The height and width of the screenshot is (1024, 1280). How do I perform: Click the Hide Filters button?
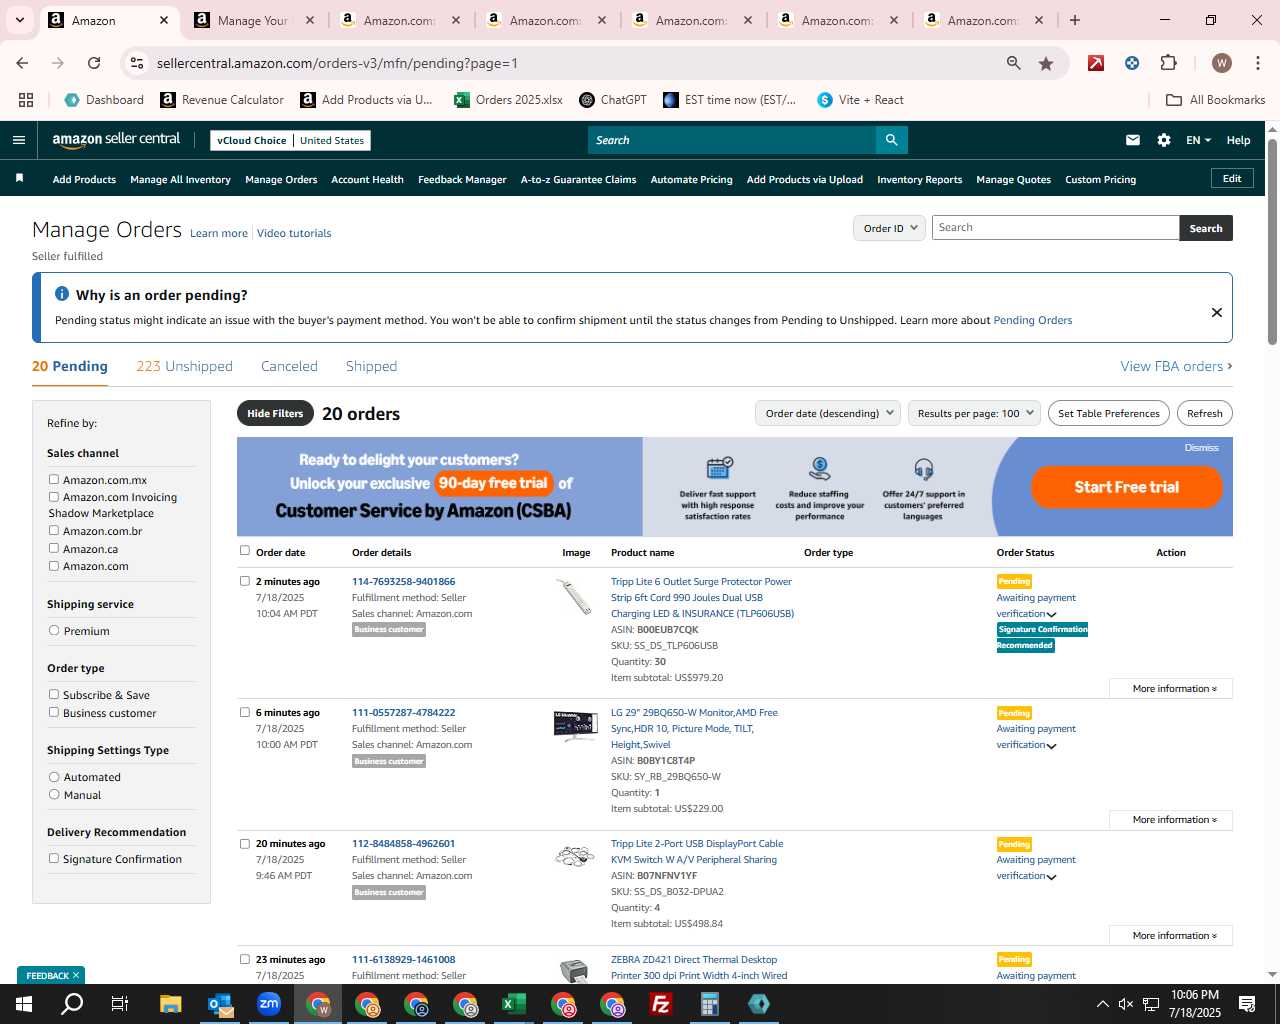pos(275,413)
